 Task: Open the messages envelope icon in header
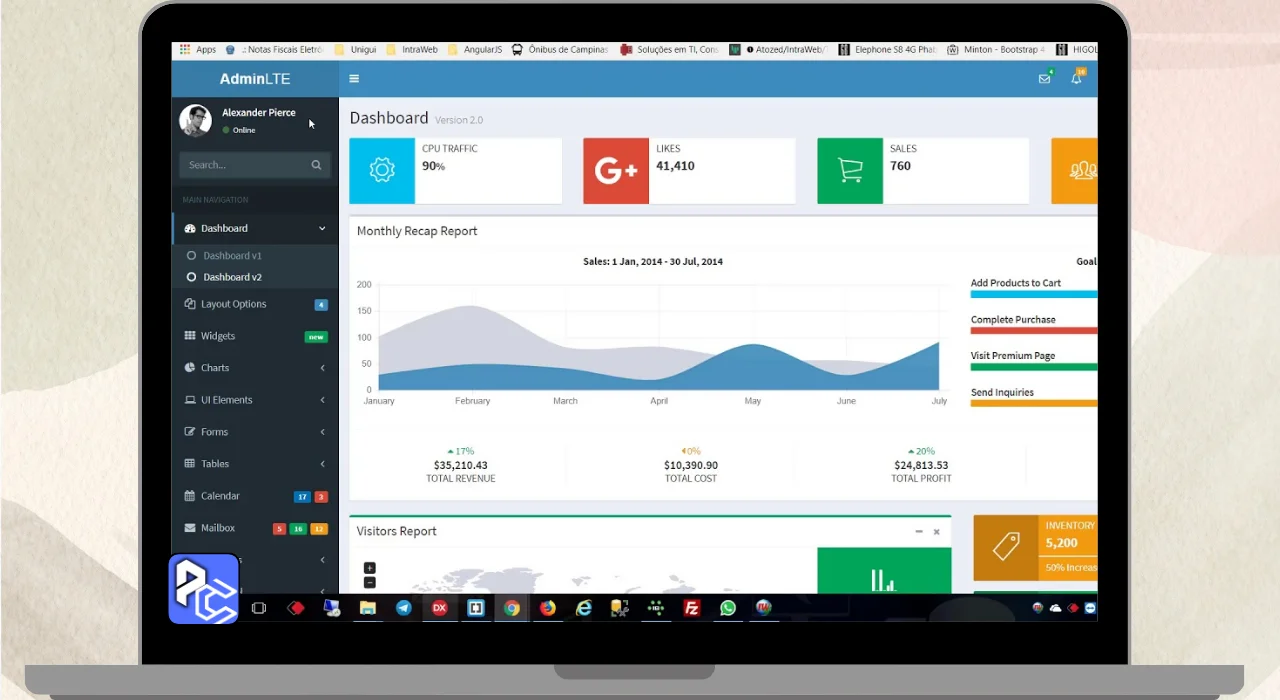coord(1044,79)
